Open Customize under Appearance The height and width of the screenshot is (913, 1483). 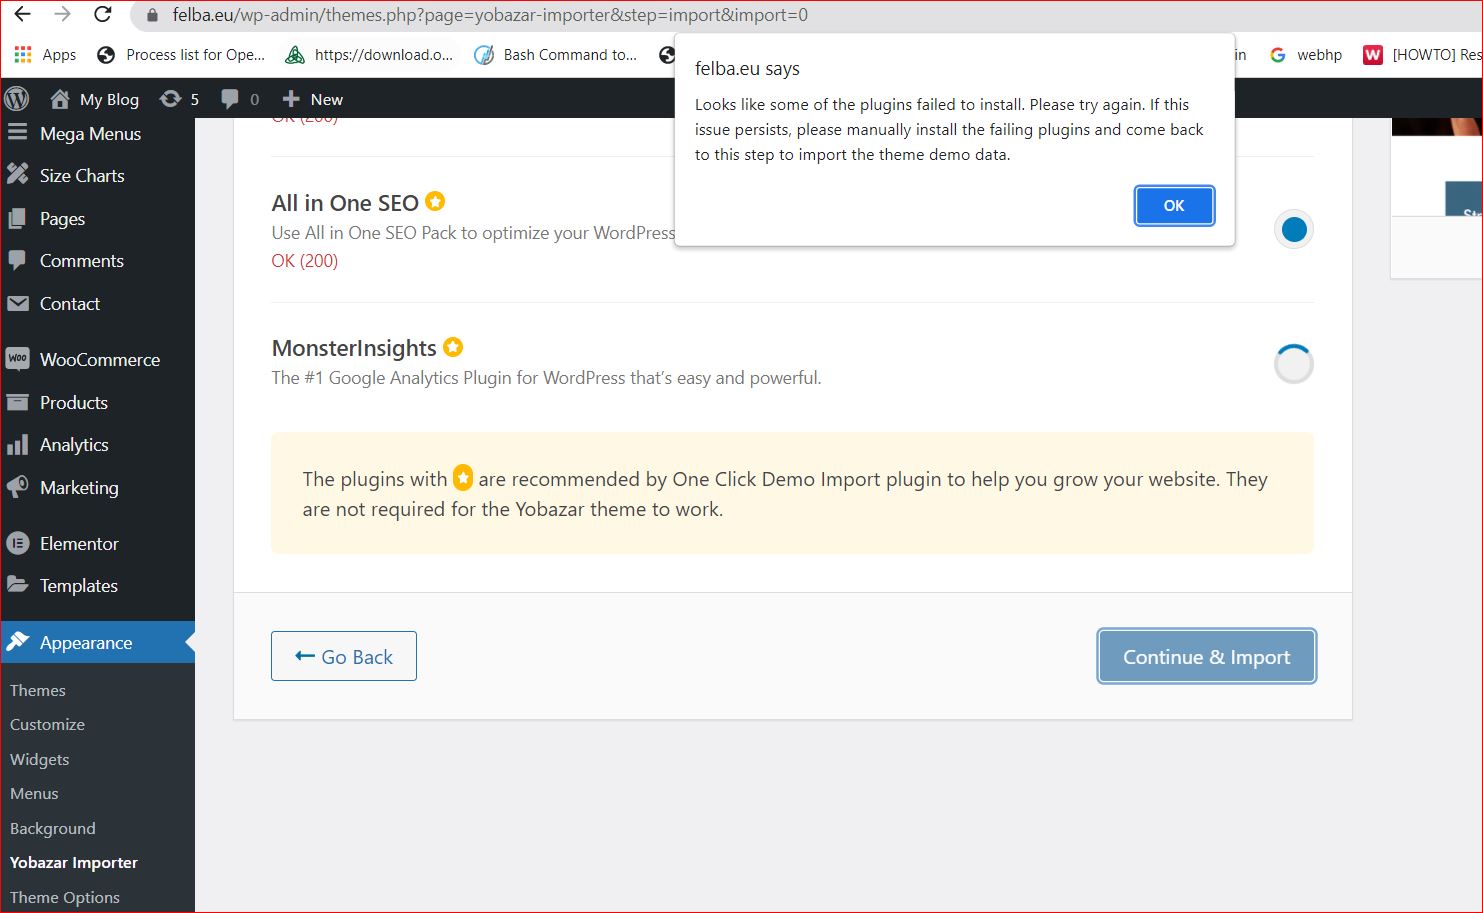(x=48, y=725)
